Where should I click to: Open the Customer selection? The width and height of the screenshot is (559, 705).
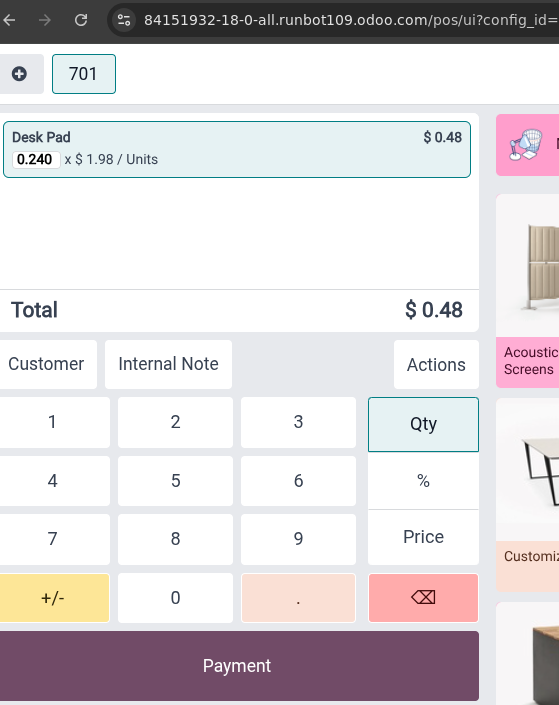click(46, 364)
